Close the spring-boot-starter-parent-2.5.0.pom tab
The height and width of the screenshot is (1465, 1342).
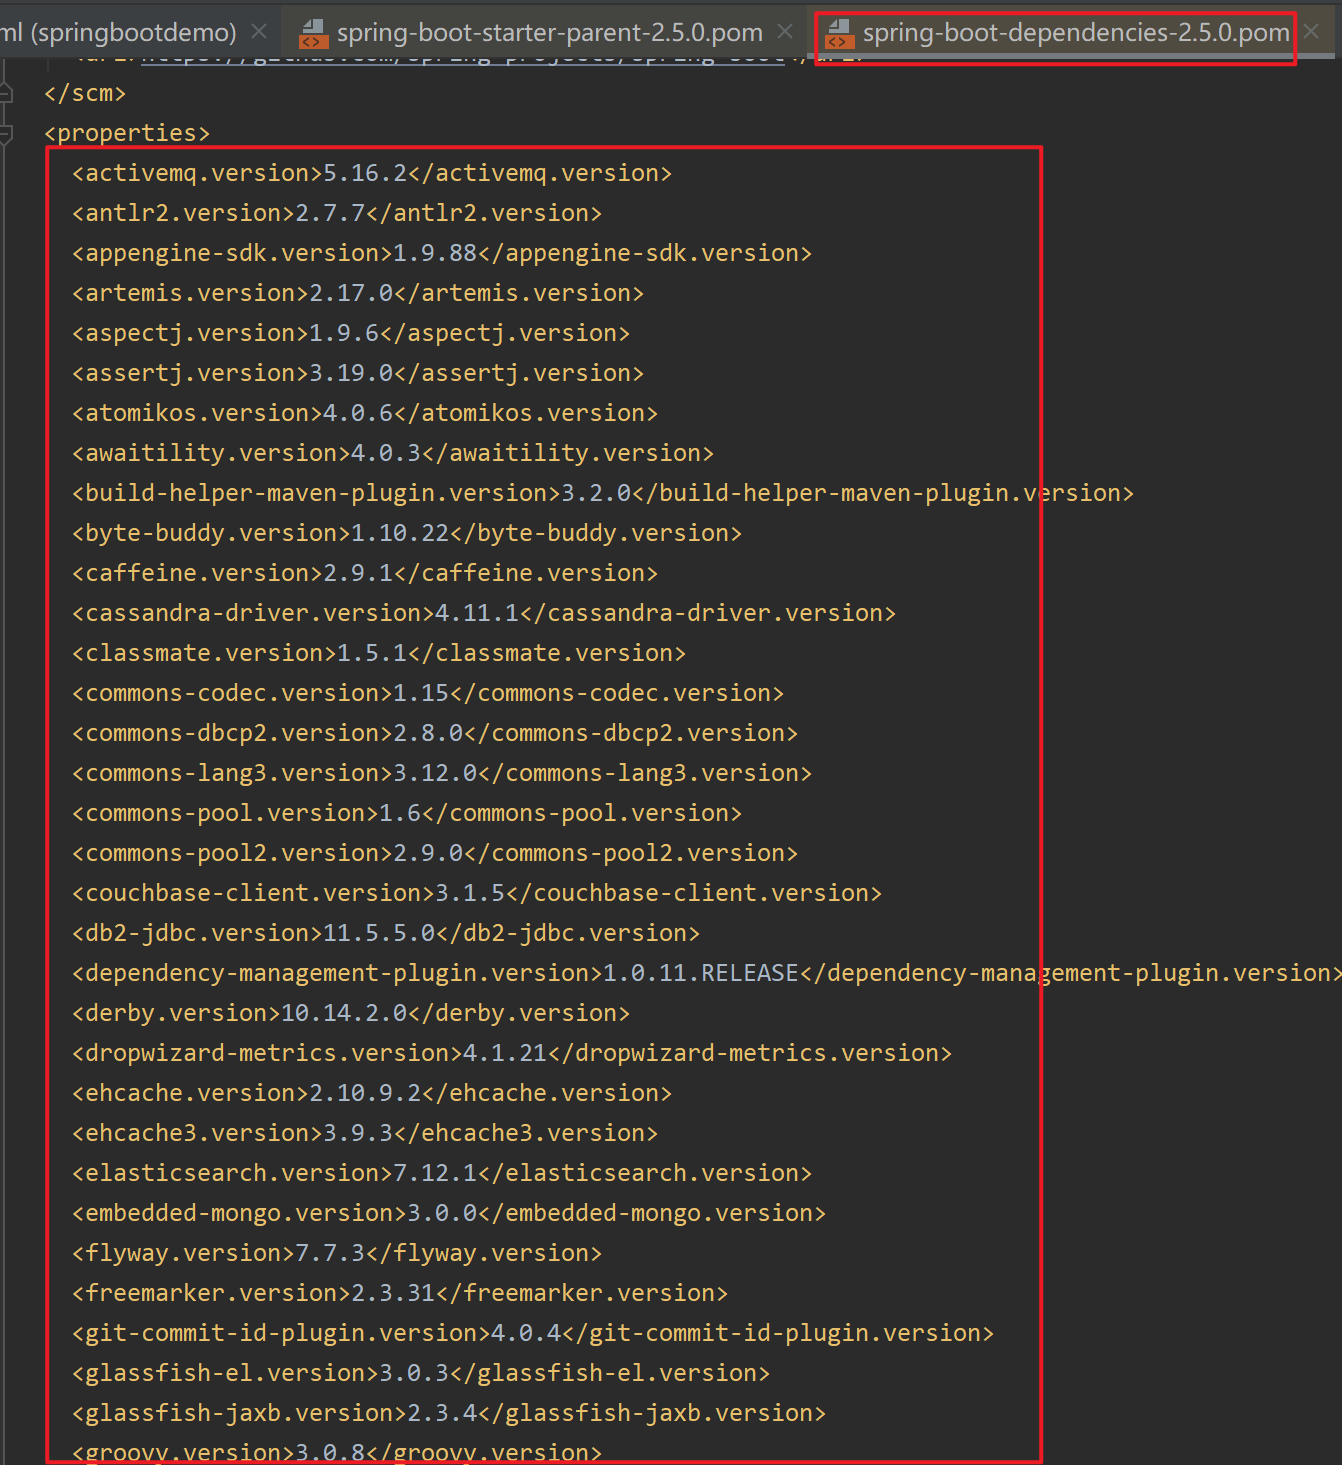click(x=786, y=32)
